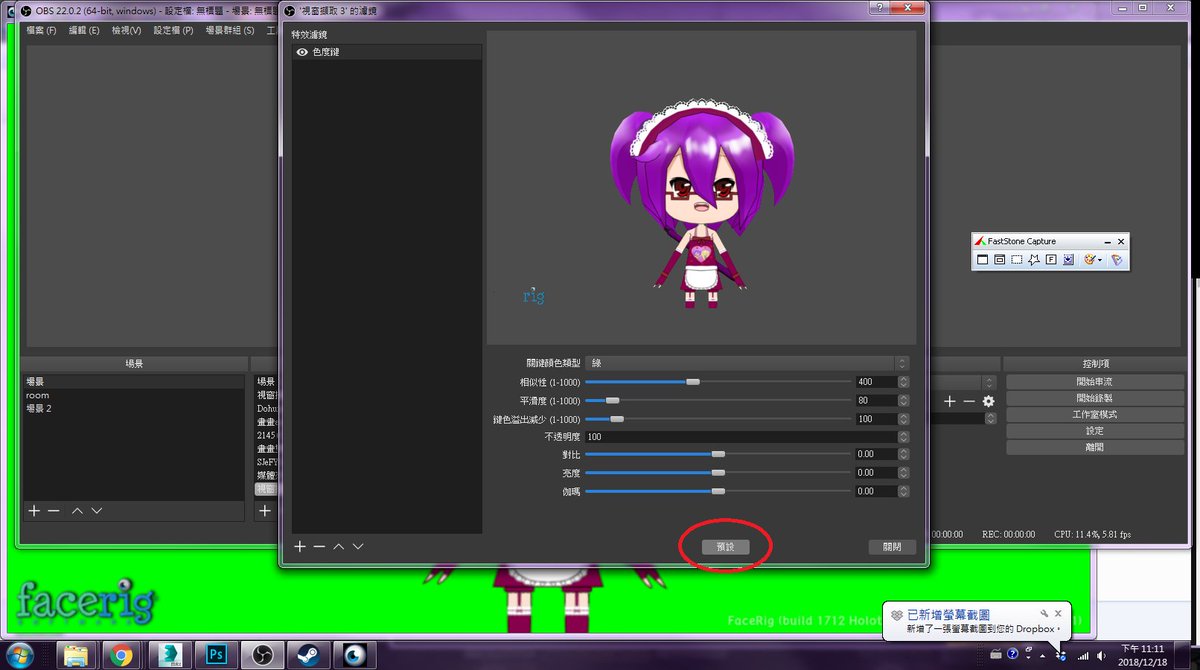Click 相似性 value field showing 400

click(876, 382)
